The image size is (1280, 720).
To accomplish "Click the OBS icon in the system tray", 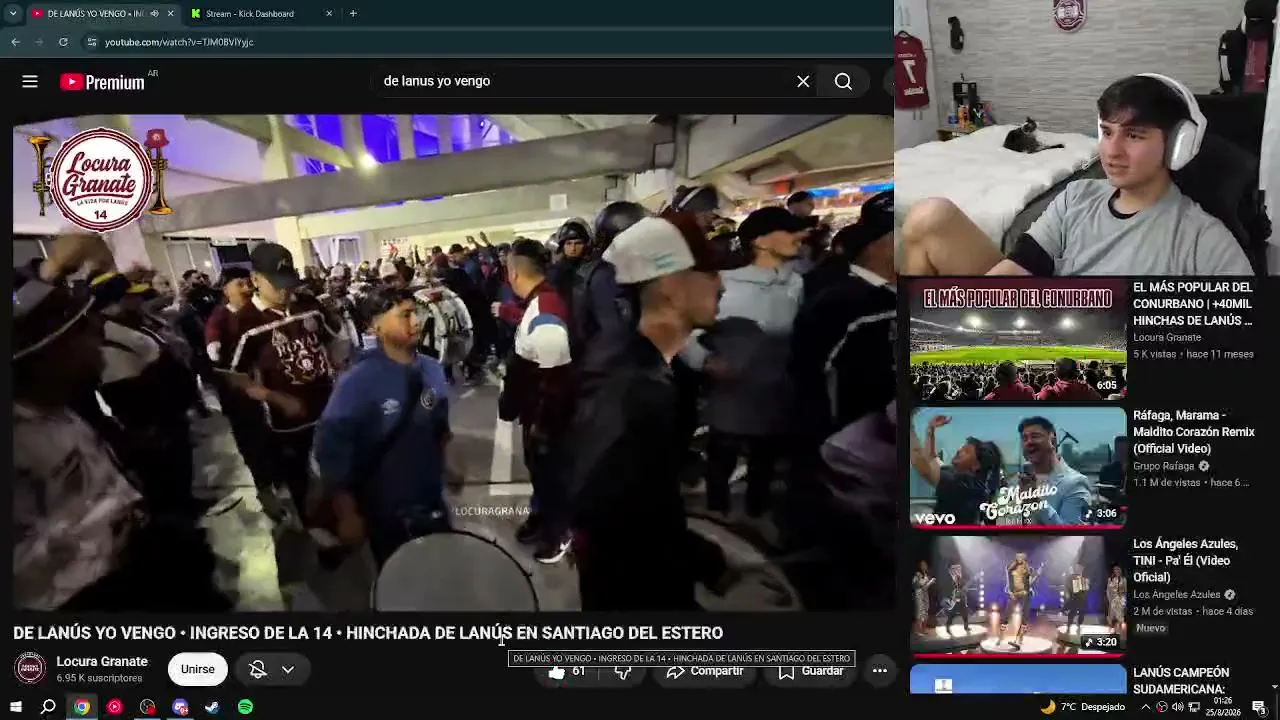I will [1162, 707].
